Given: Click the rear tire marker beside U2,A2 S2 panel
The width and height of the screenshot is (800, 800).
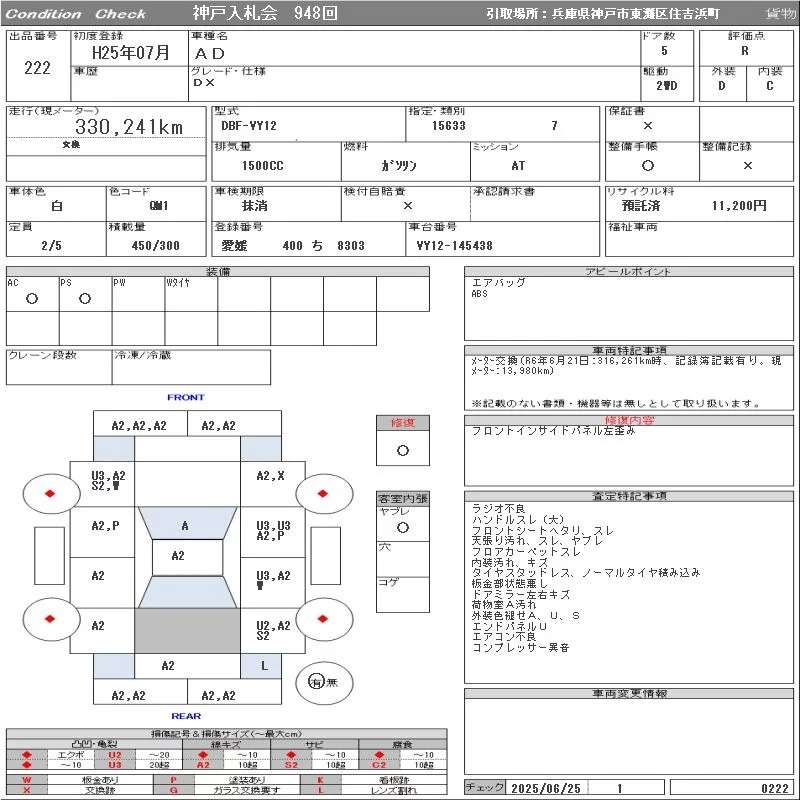Looking at the screenshot, I should (323, 619).
